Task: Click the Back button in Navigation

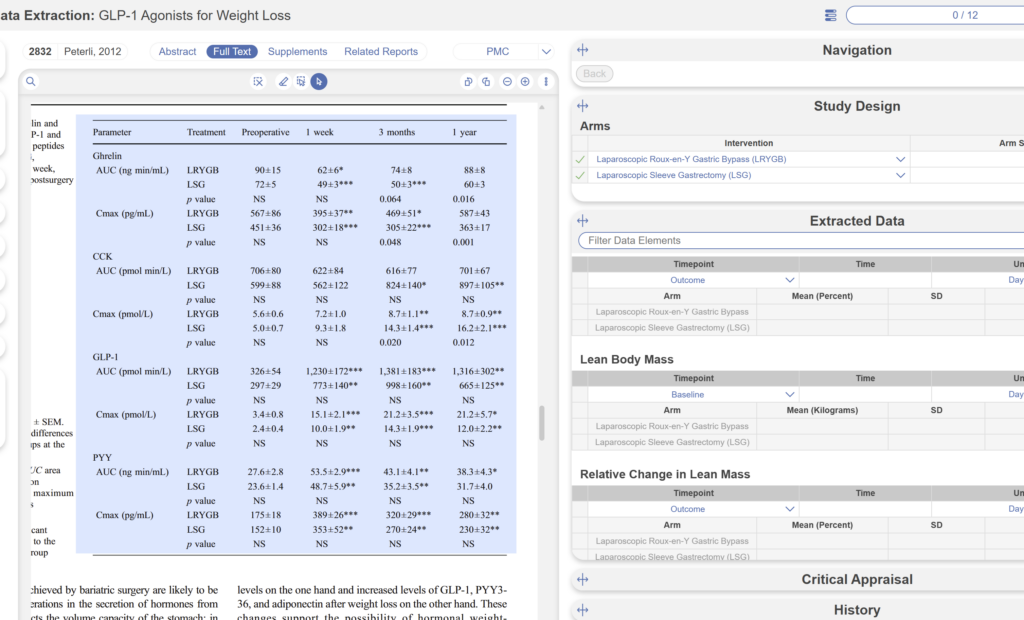Action: click(x=594, y=74)
